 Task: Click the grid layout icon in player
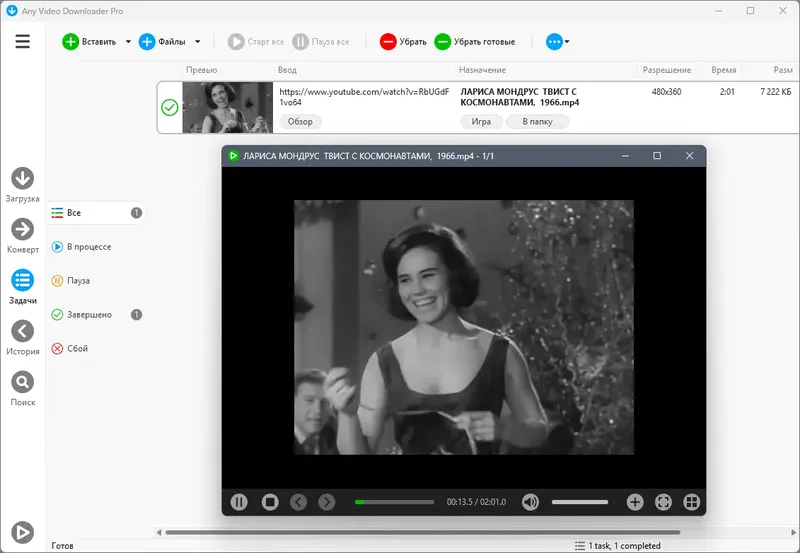692,502
